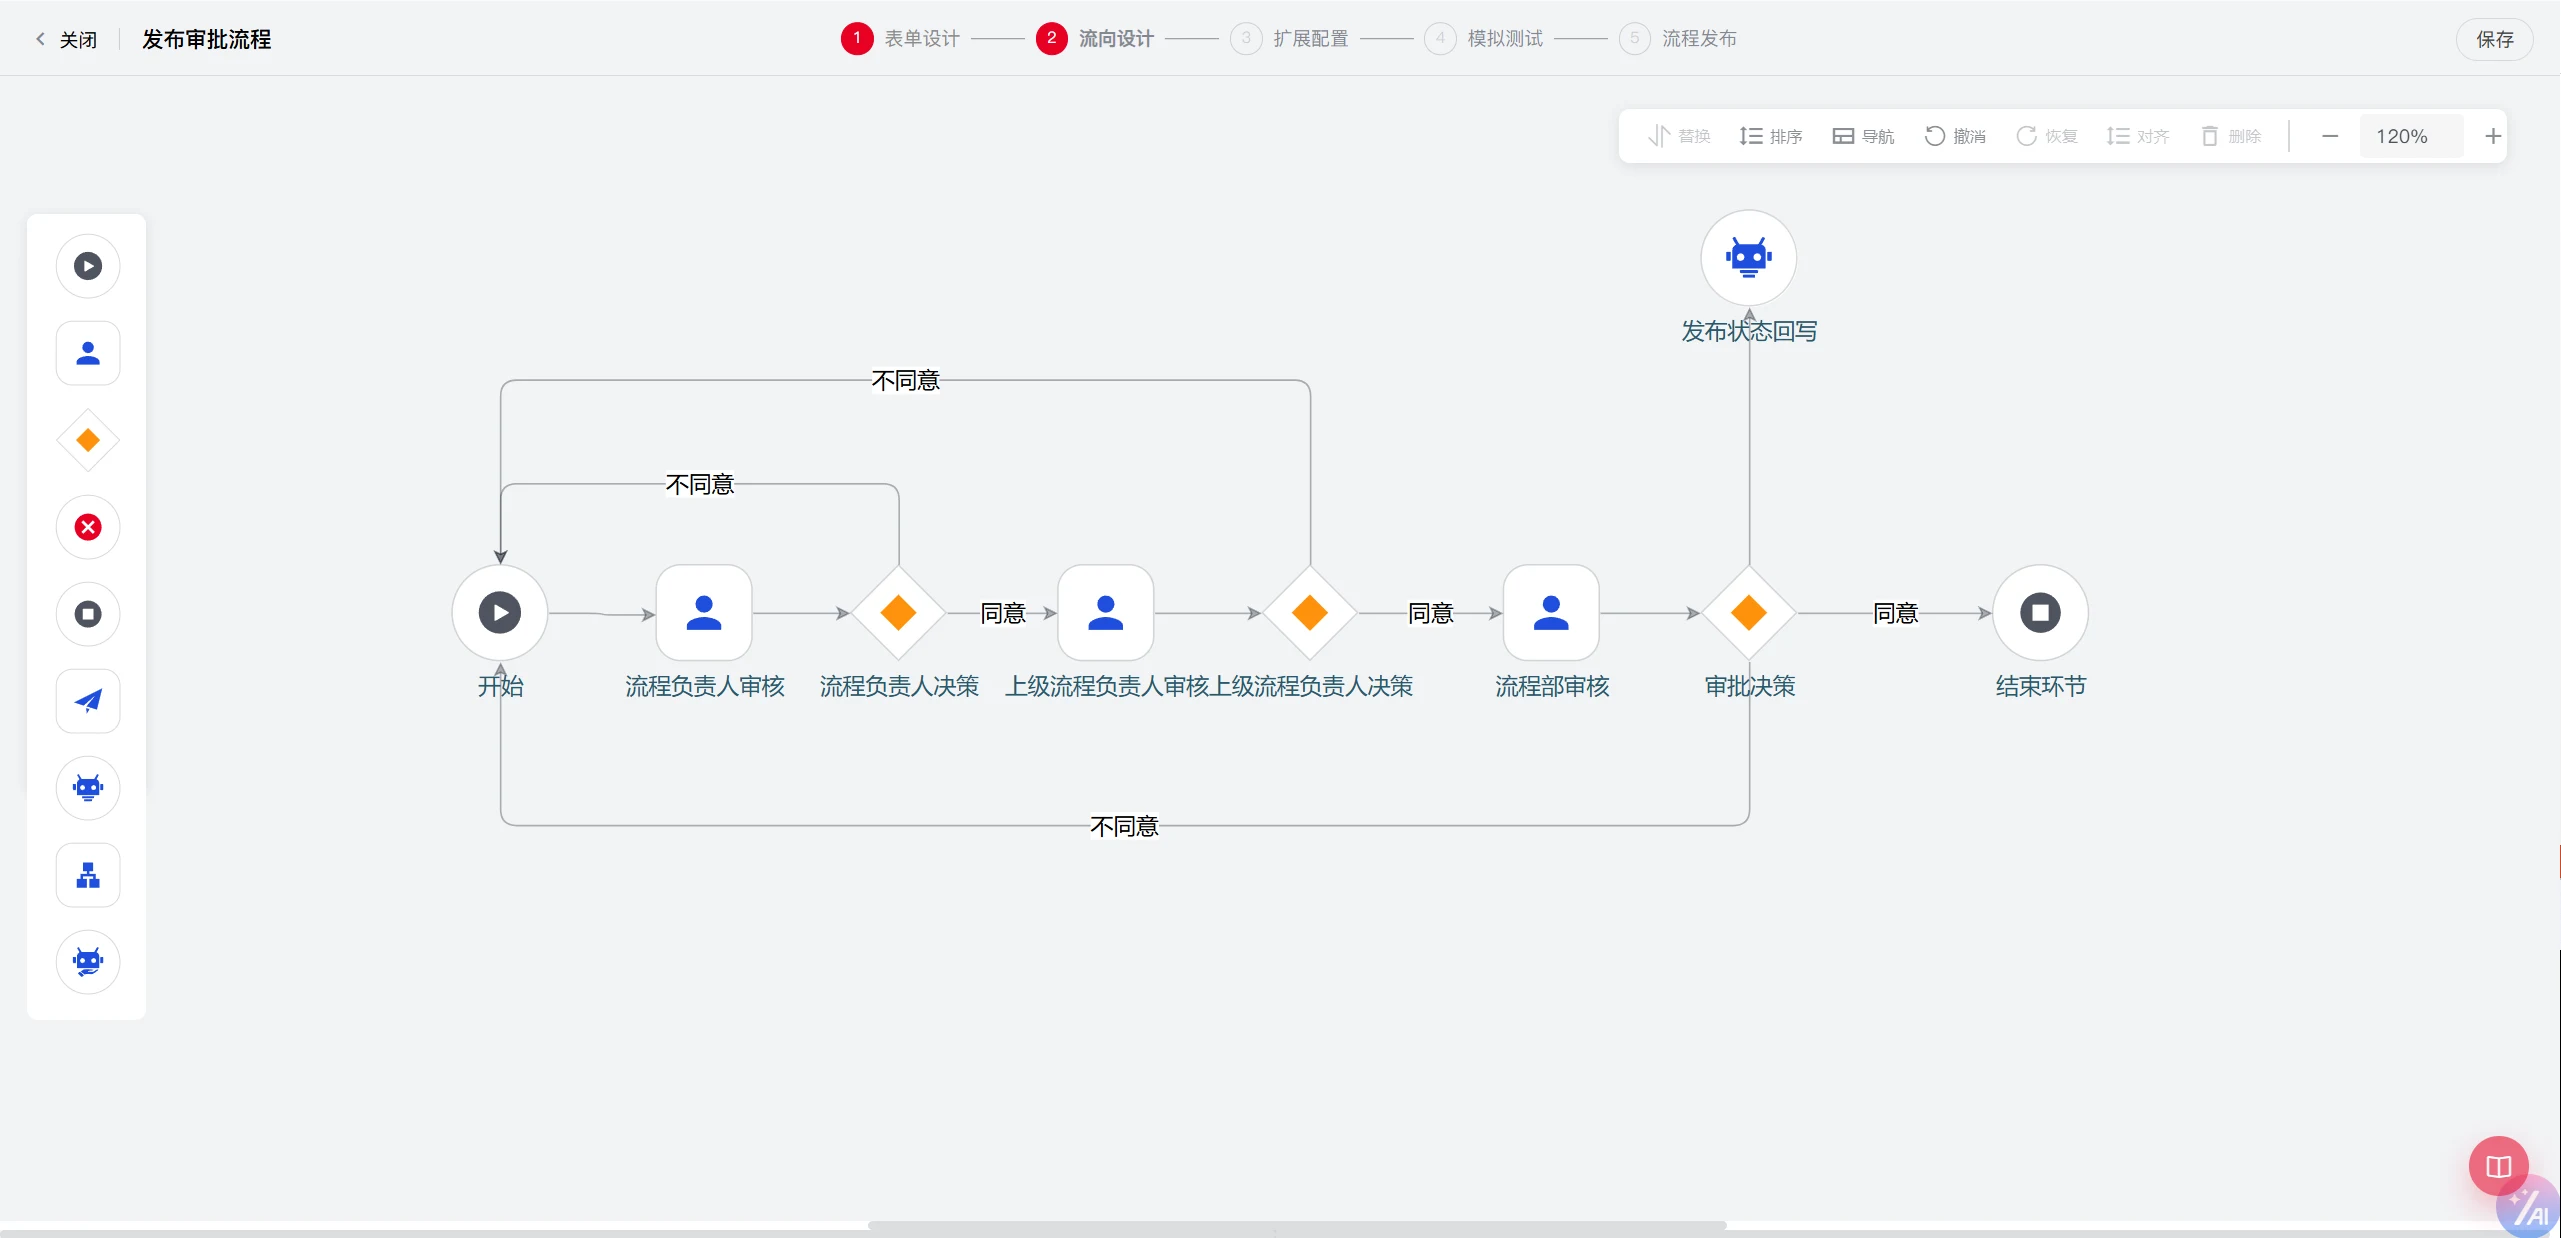The width and height of the screenshot is (2561, 1238).
Task: Select the bottom 不同意 connector label
Action: 1124,826
